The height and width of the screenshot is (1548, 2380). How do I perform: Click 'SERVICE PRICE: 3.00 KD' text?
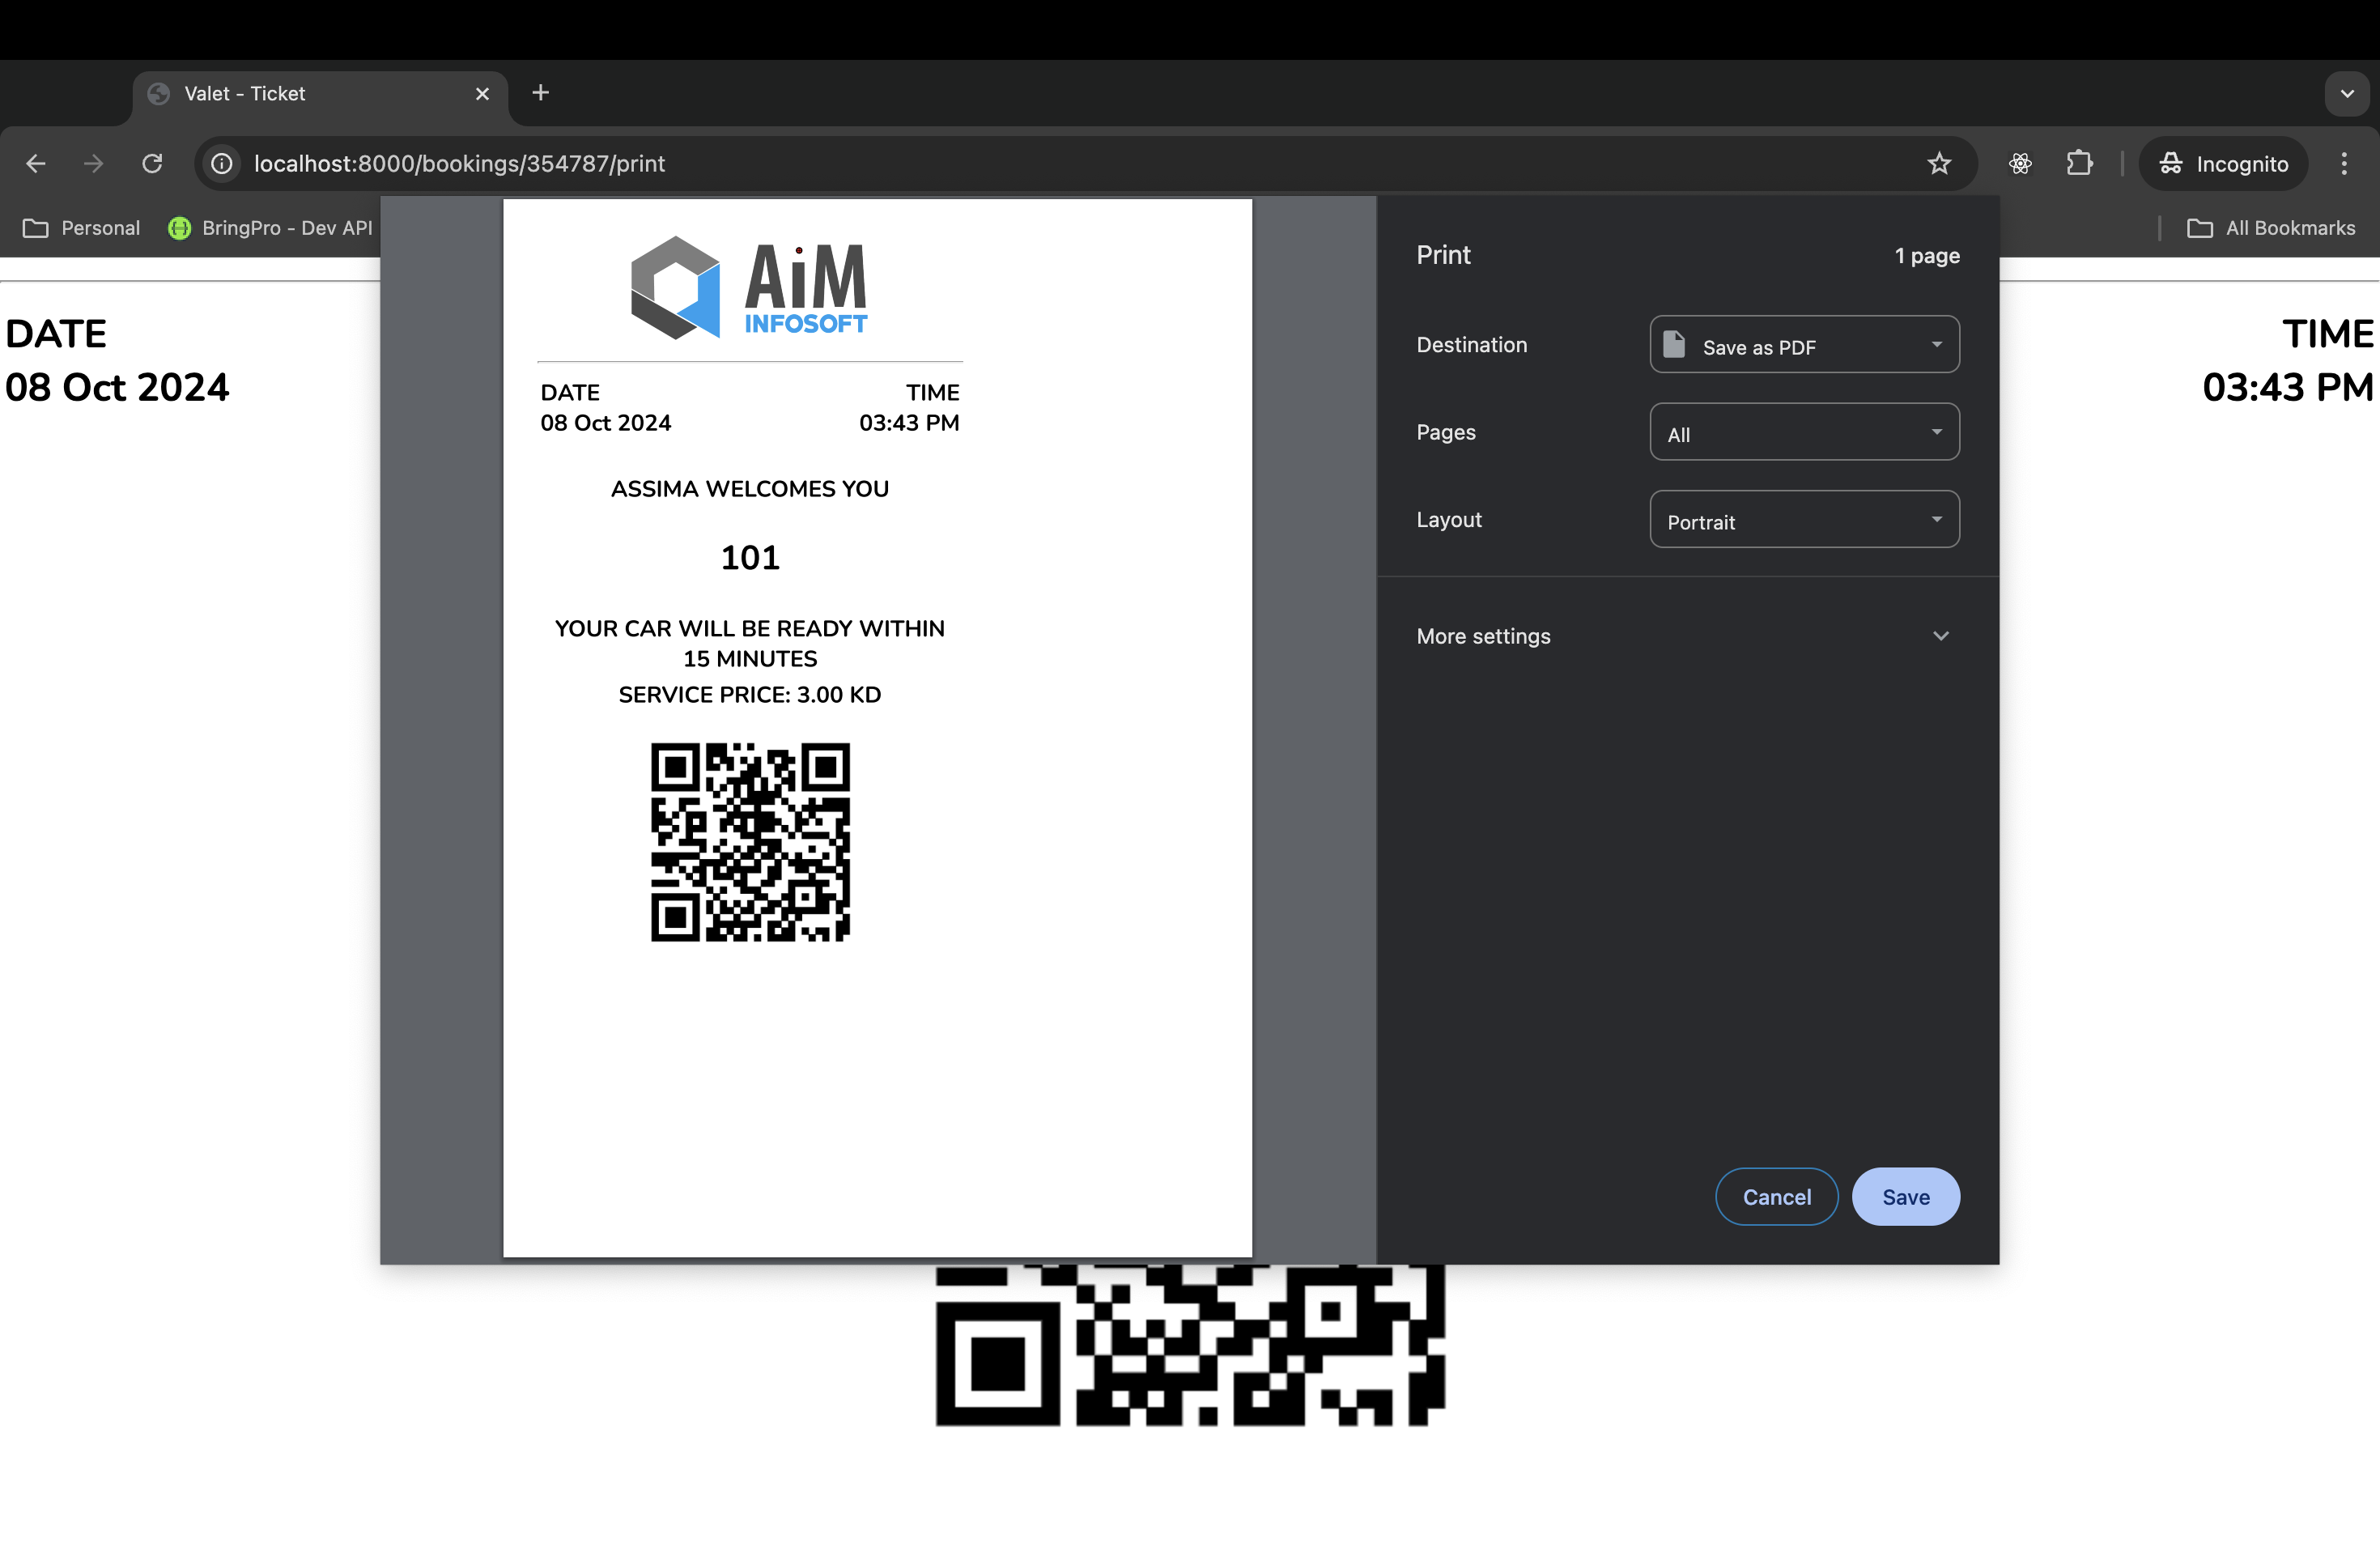point(750,695)
